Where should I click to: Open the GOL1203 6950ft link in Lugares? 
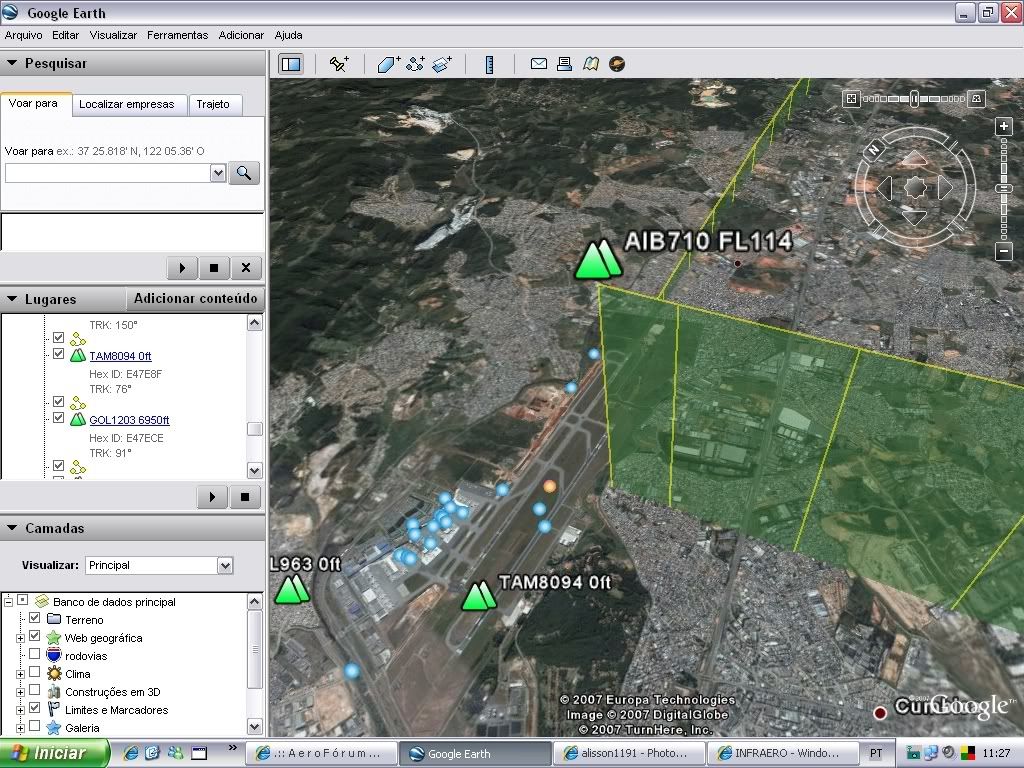click(x=129, y=420)
